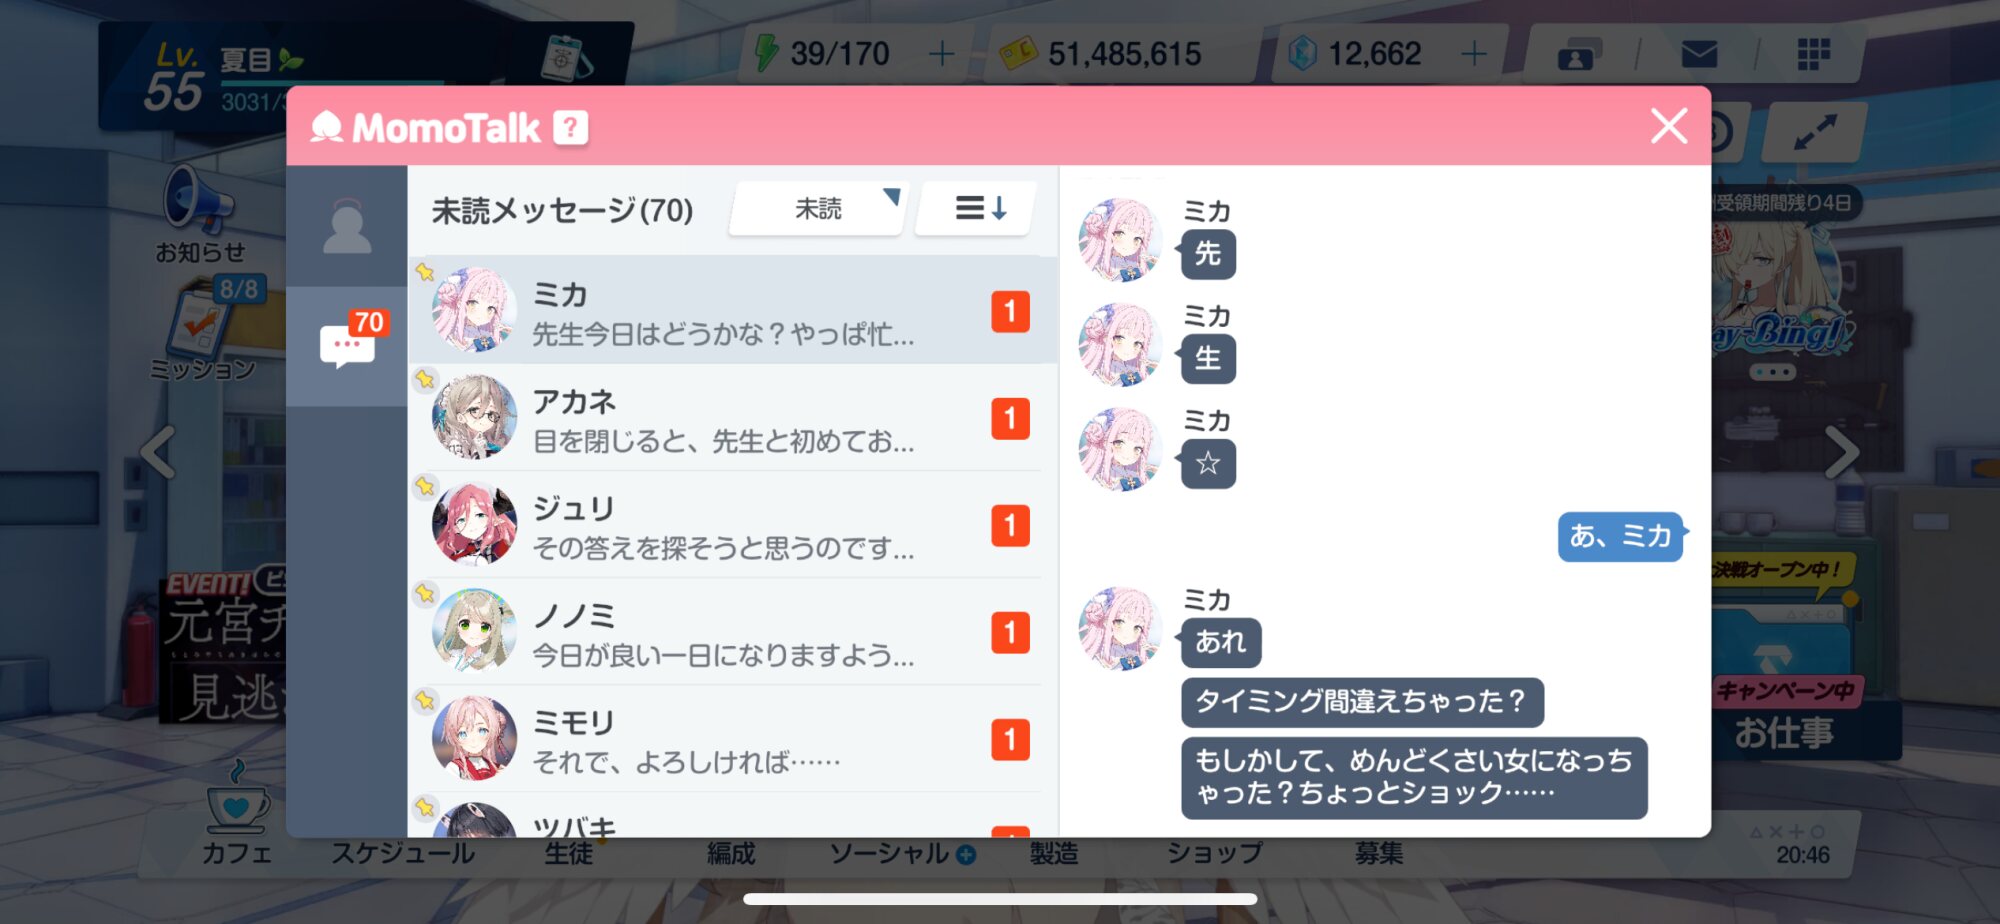This screenshot has height=924, width=2000.
Task: Add more AP with the plus icon
Action: (x=941, y=53)
